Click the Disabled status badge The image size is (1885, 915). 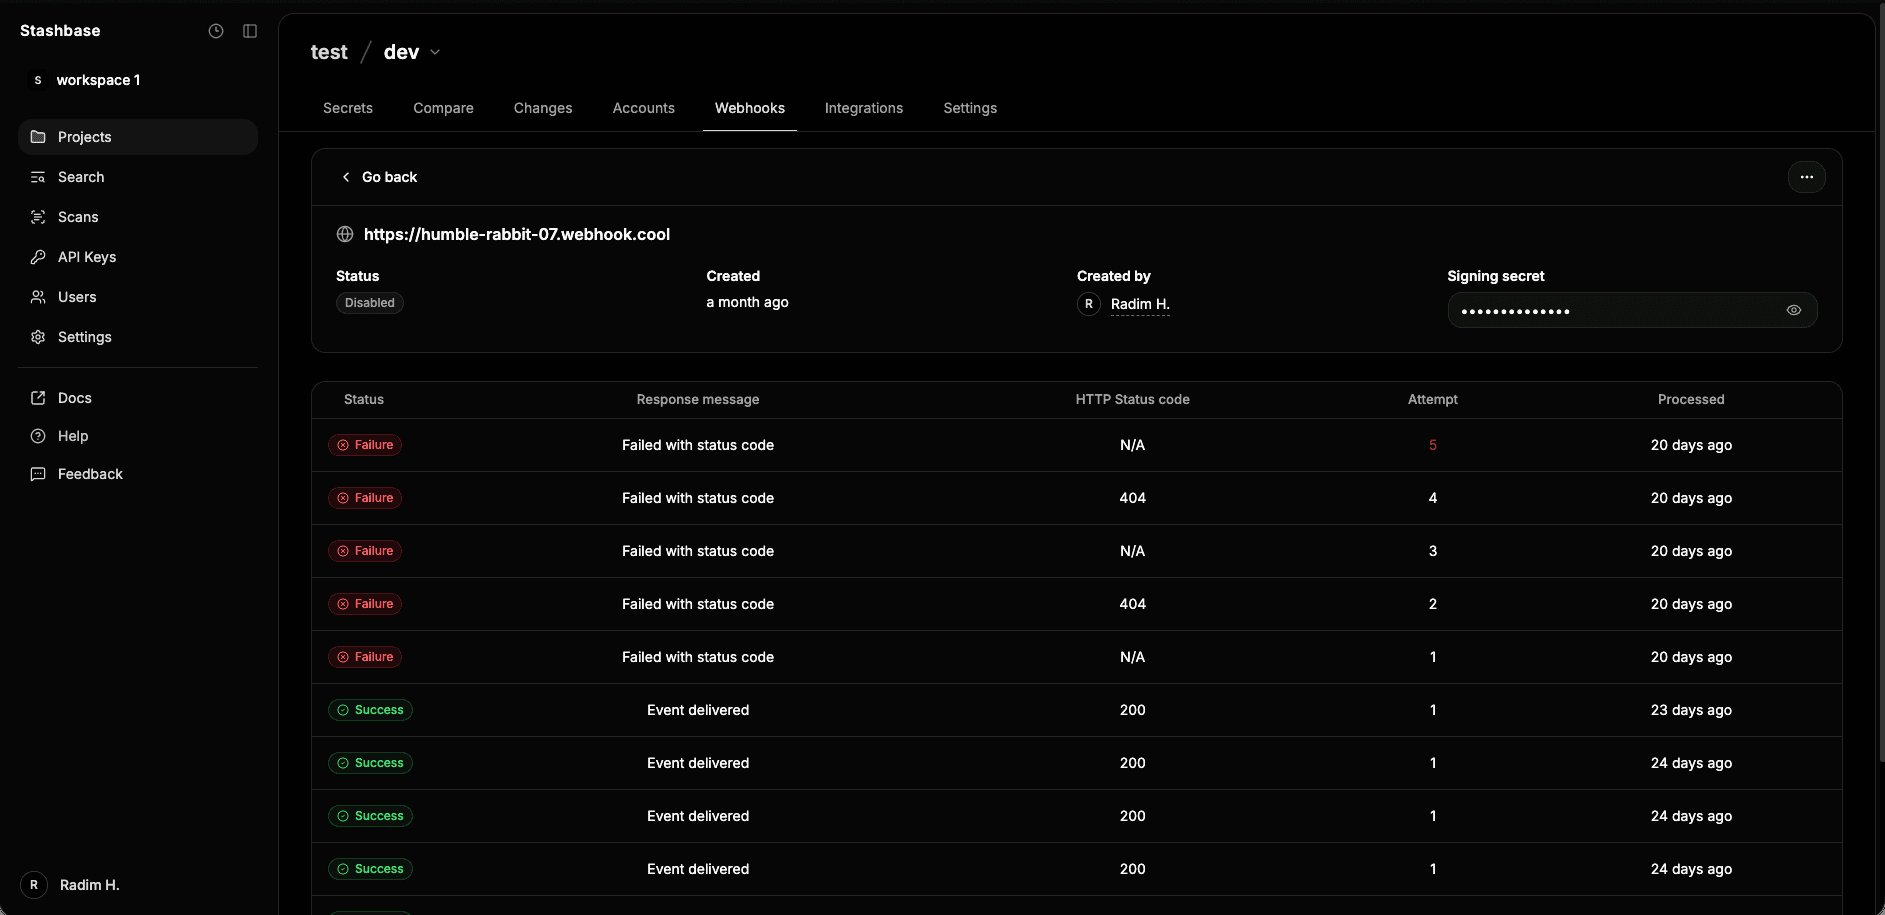click(x=370, y=303)
